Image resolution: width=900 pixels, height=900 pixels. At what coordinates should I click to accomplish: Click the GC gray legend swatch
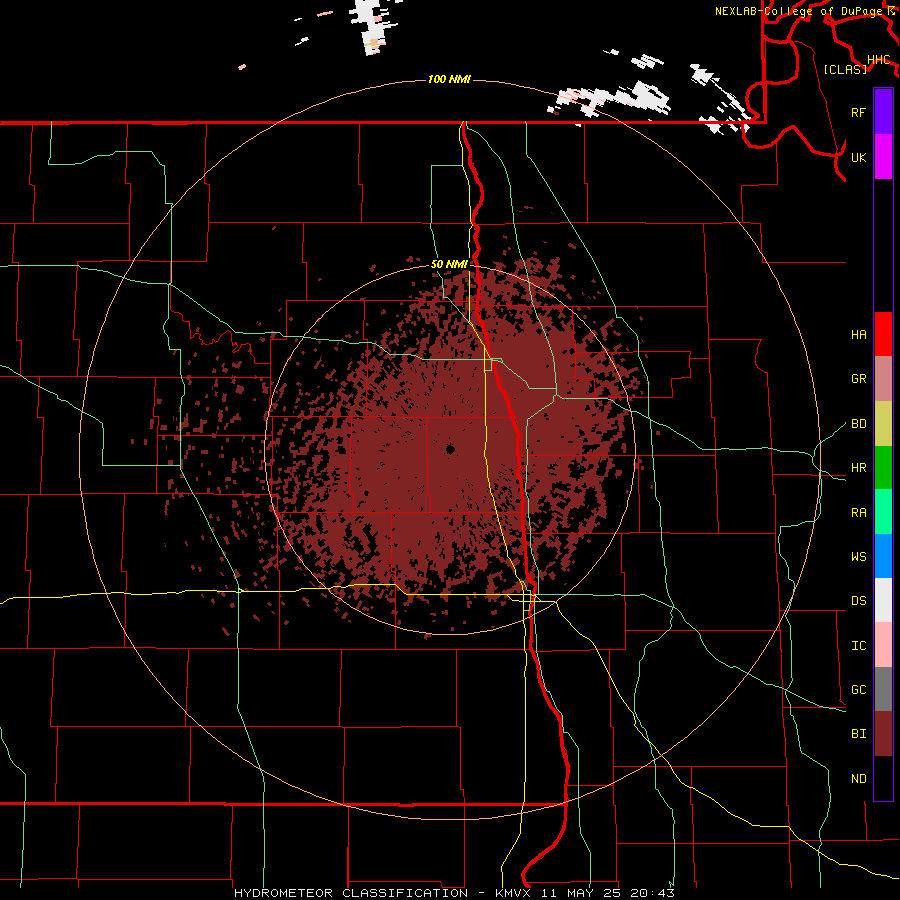(x=883, y=689)
